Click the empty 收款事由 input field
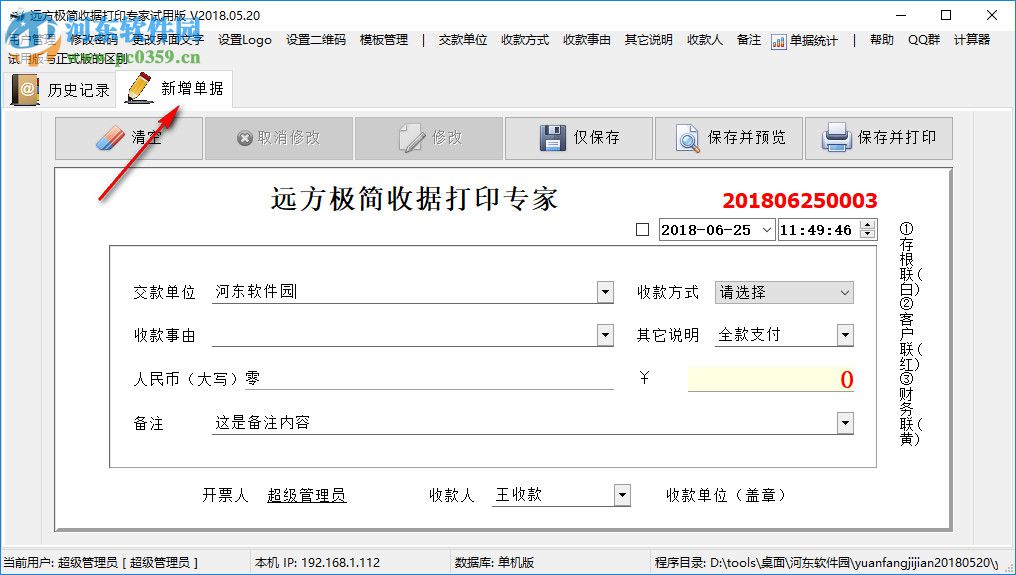Viewport: 1016px width, 575px height. click(404, 335)
